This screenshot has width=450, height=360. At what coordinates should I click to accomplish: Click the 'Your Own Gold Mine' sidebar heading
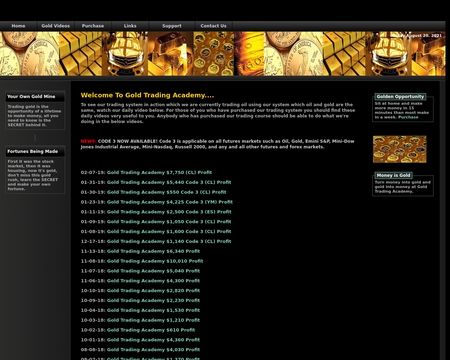tap(31, 96)
